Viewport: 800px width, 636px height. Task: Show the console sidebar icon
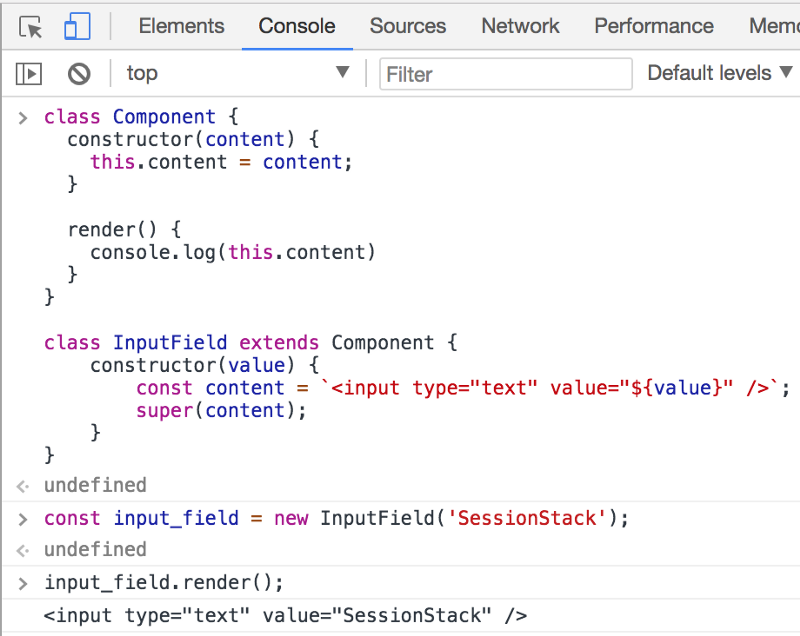29,73
